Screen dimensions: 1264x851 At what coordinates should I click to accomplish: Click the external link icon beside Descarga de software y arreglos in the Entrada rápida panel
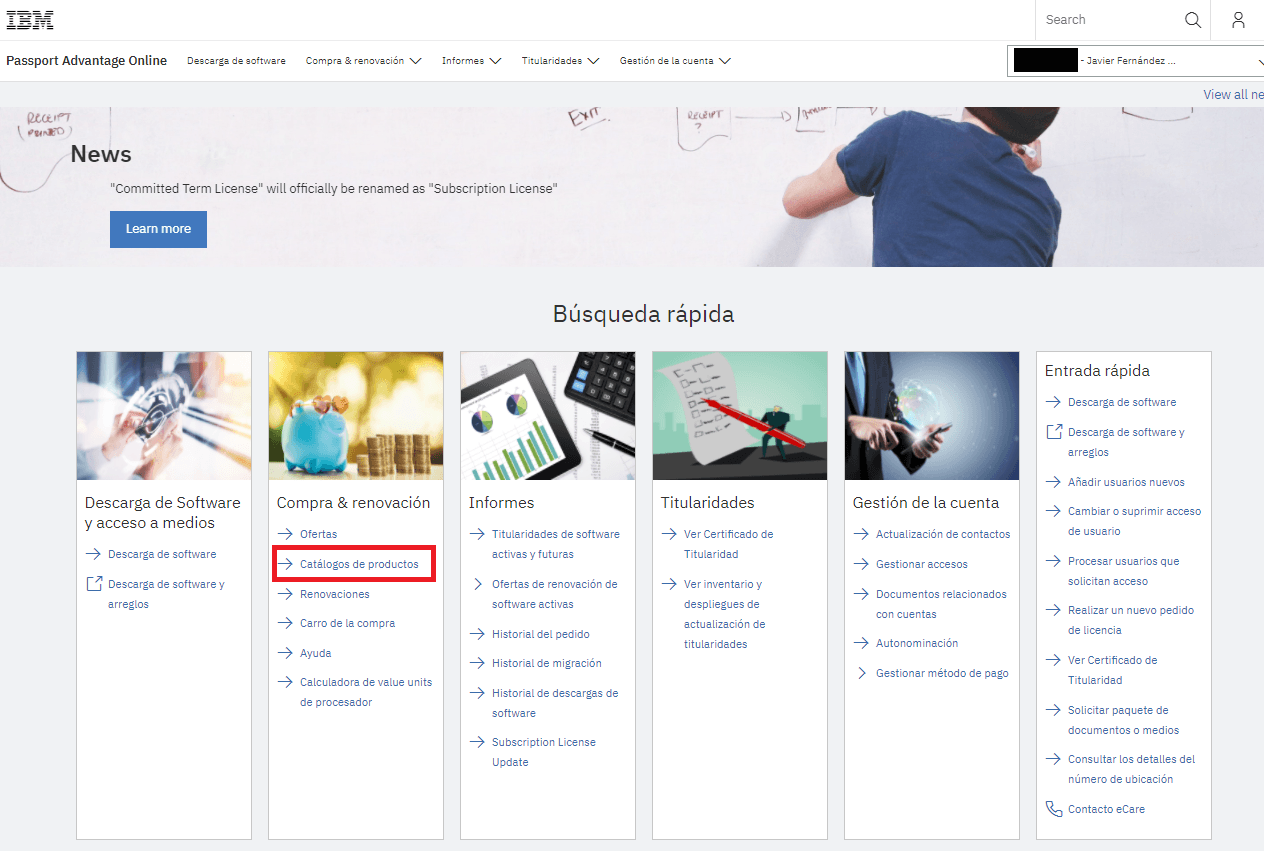click(x=1053, y=432)
